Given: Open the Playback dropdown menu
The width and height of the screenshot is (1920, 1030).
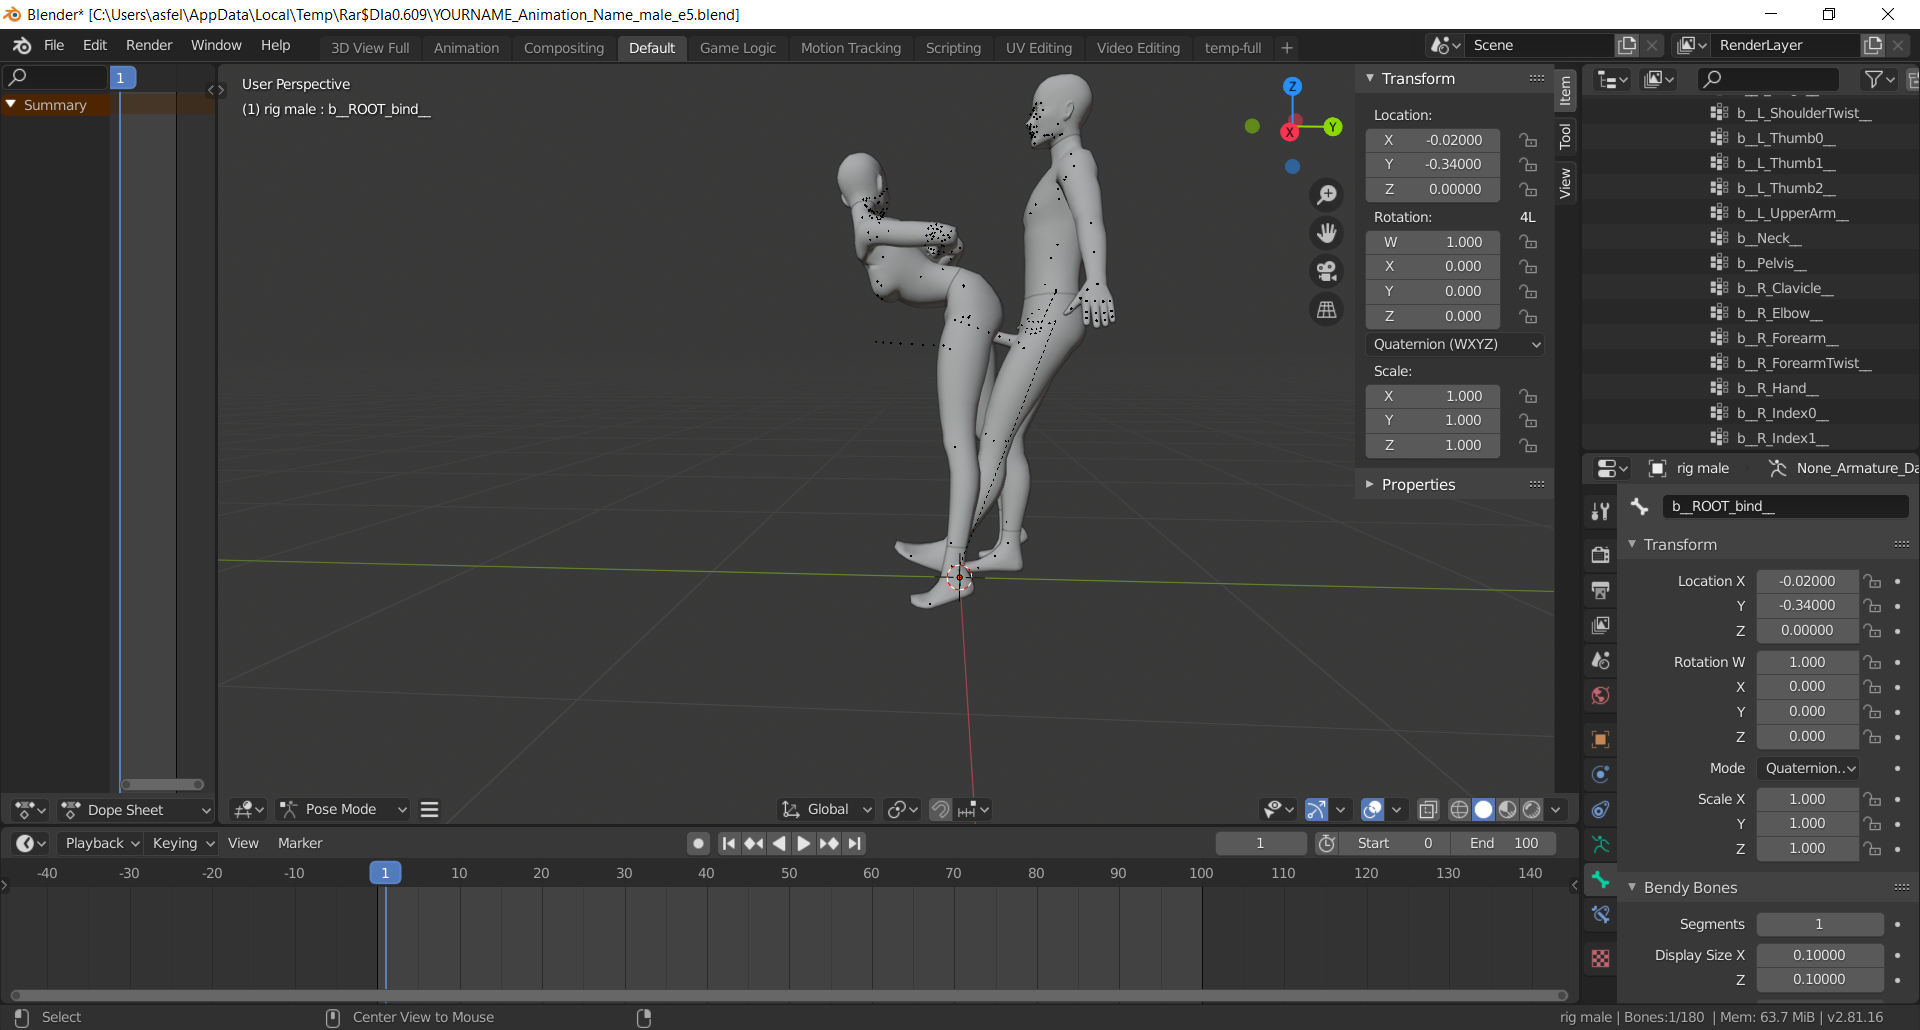Looking at the screenshot, I should tap(100, 843).
